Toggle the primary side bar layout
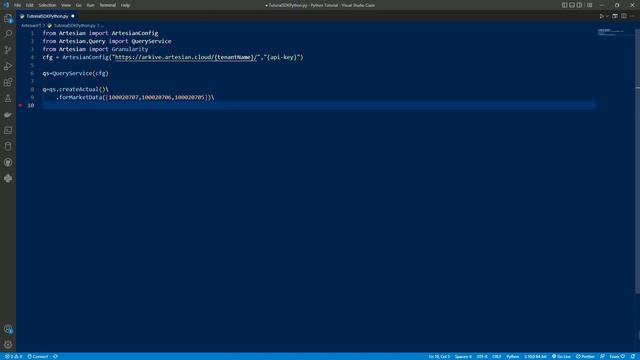The width and height of the screenshot is (640, 360). tap(564, 5)
